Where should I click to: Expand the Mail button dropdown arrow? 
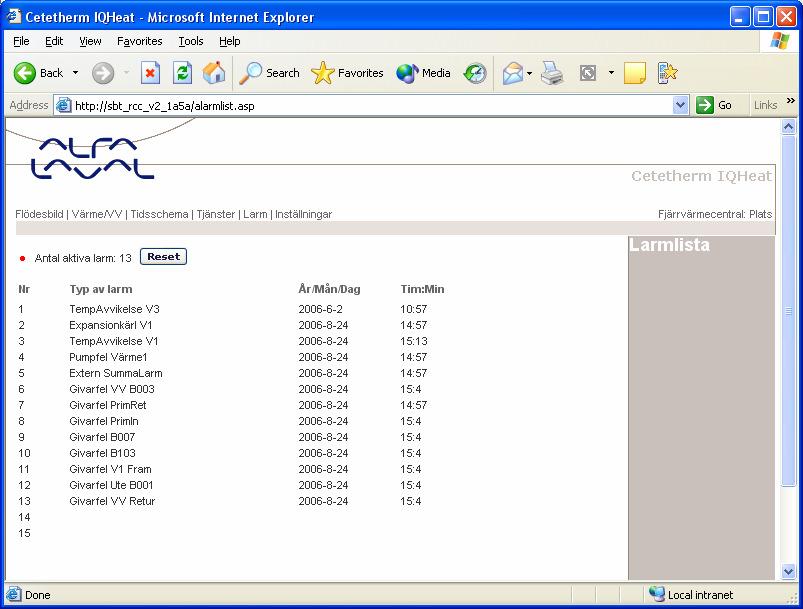pos(530,73)
